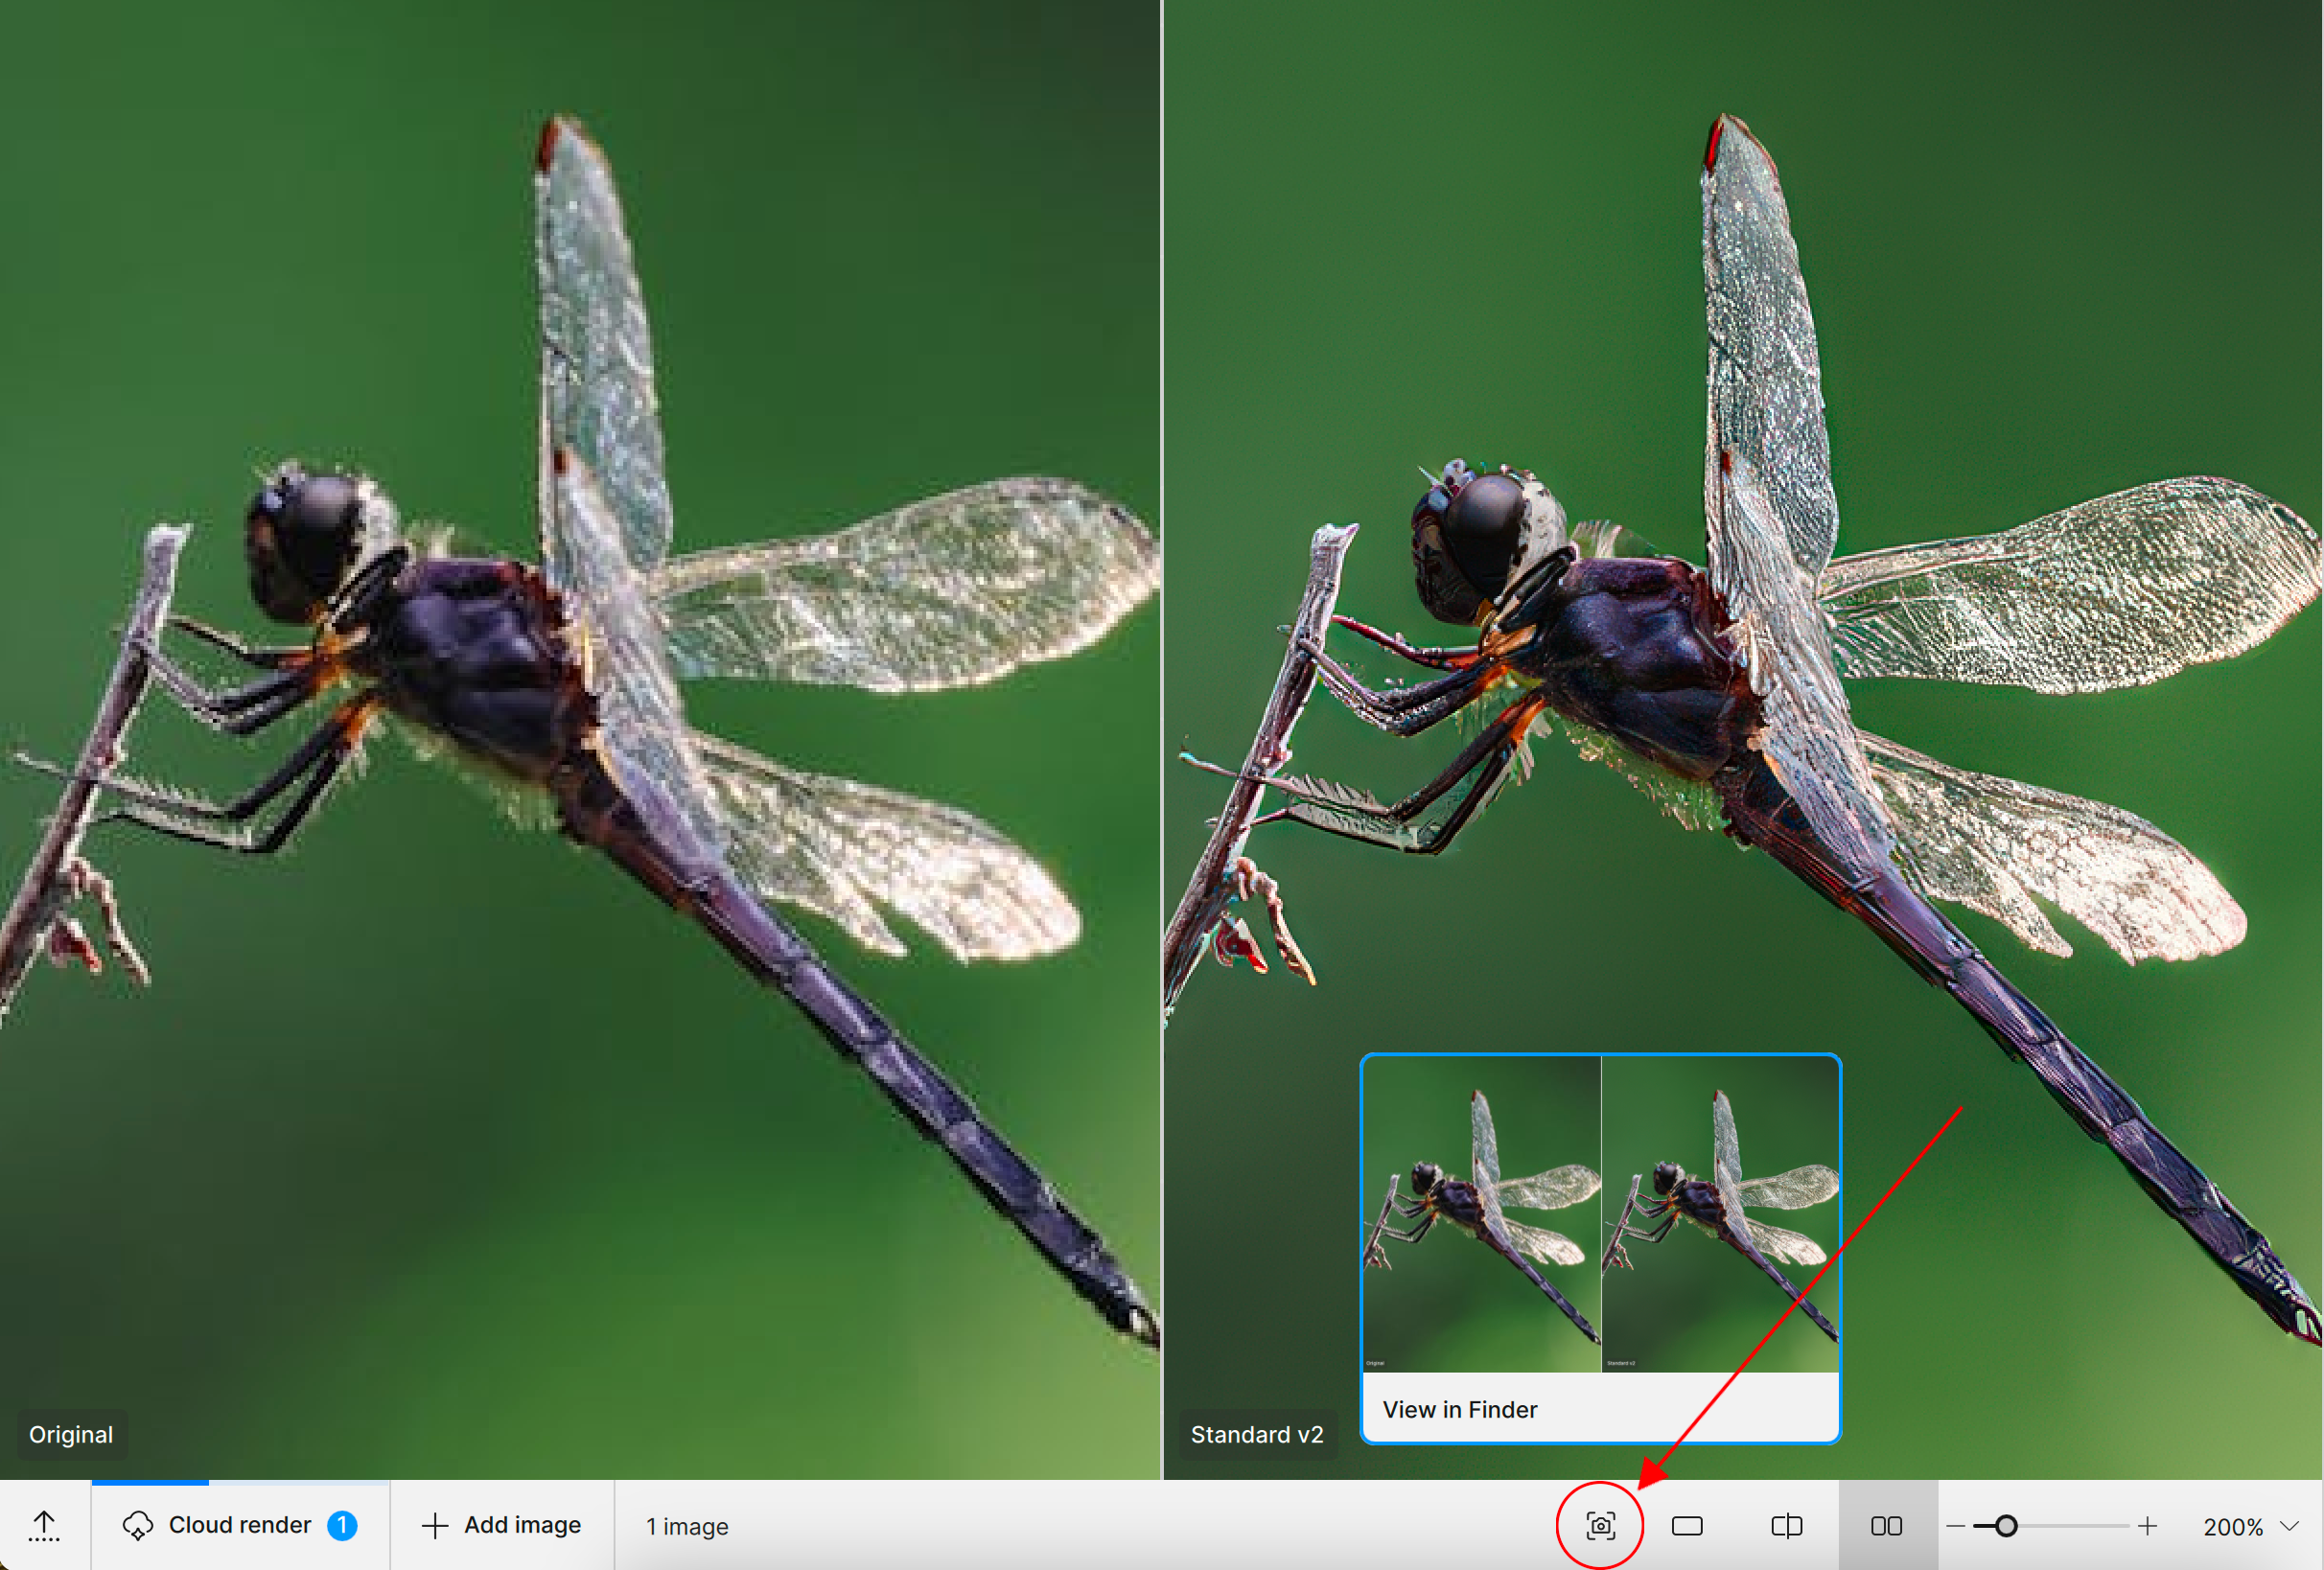Click the zoom in plus icon

click(2147, 1526)
